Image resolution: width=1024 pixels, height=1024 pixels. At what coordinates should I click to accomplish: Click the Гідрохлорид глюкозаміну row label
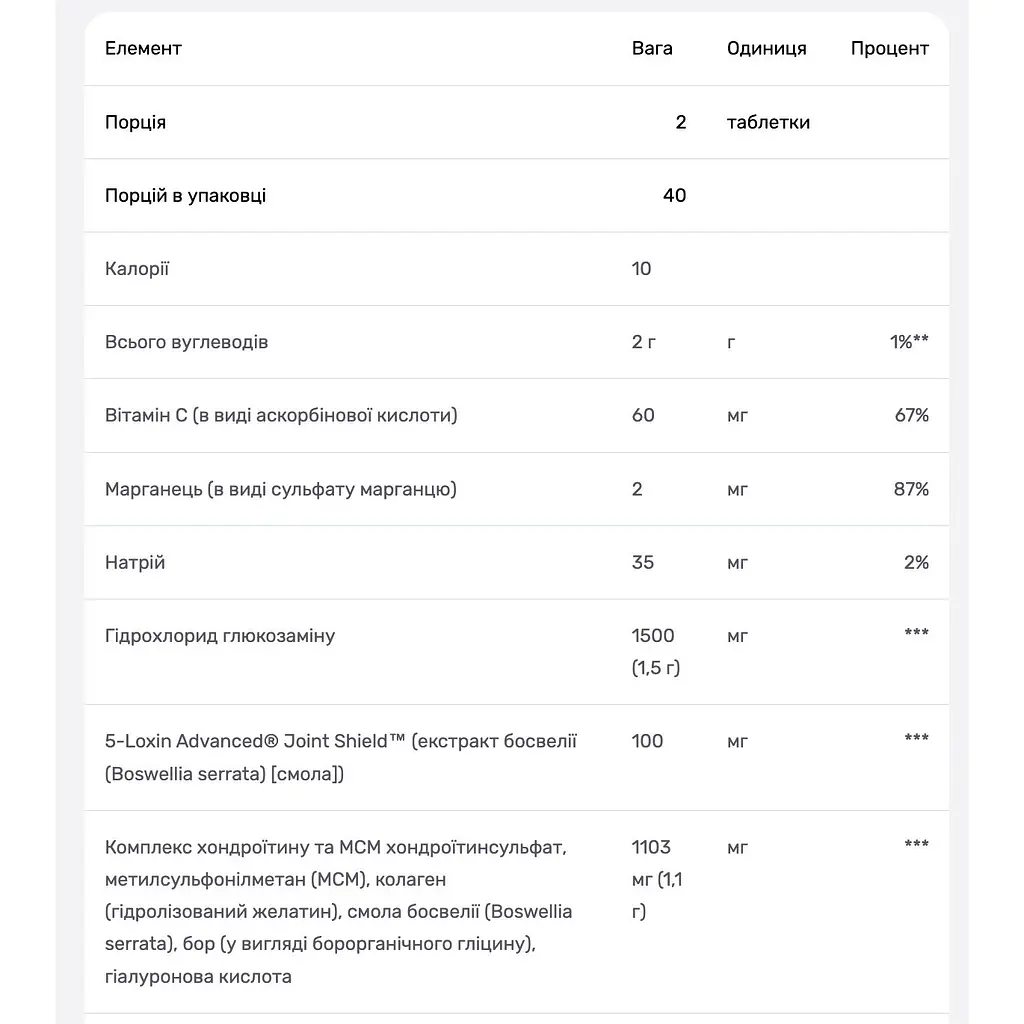tap(219, 636)
